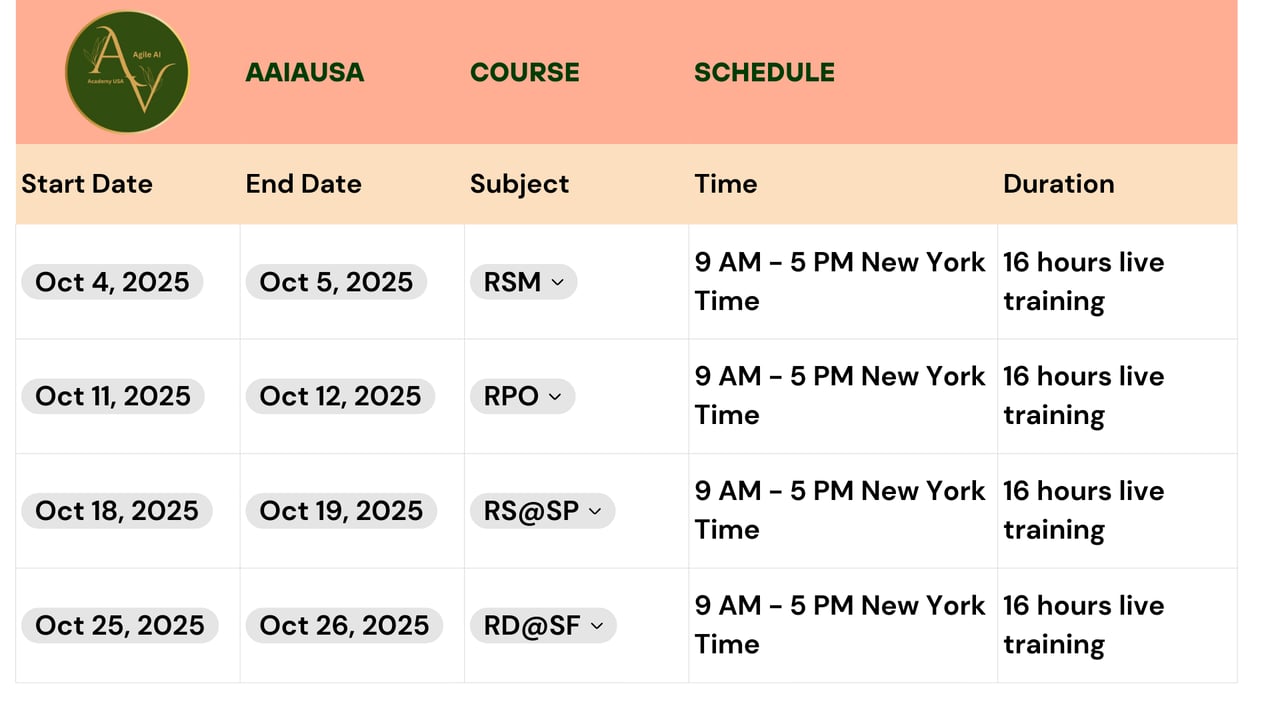The image size is (1280, 720).
Task: Click the Agile AI Academy logo
Action: click(127, 72)
